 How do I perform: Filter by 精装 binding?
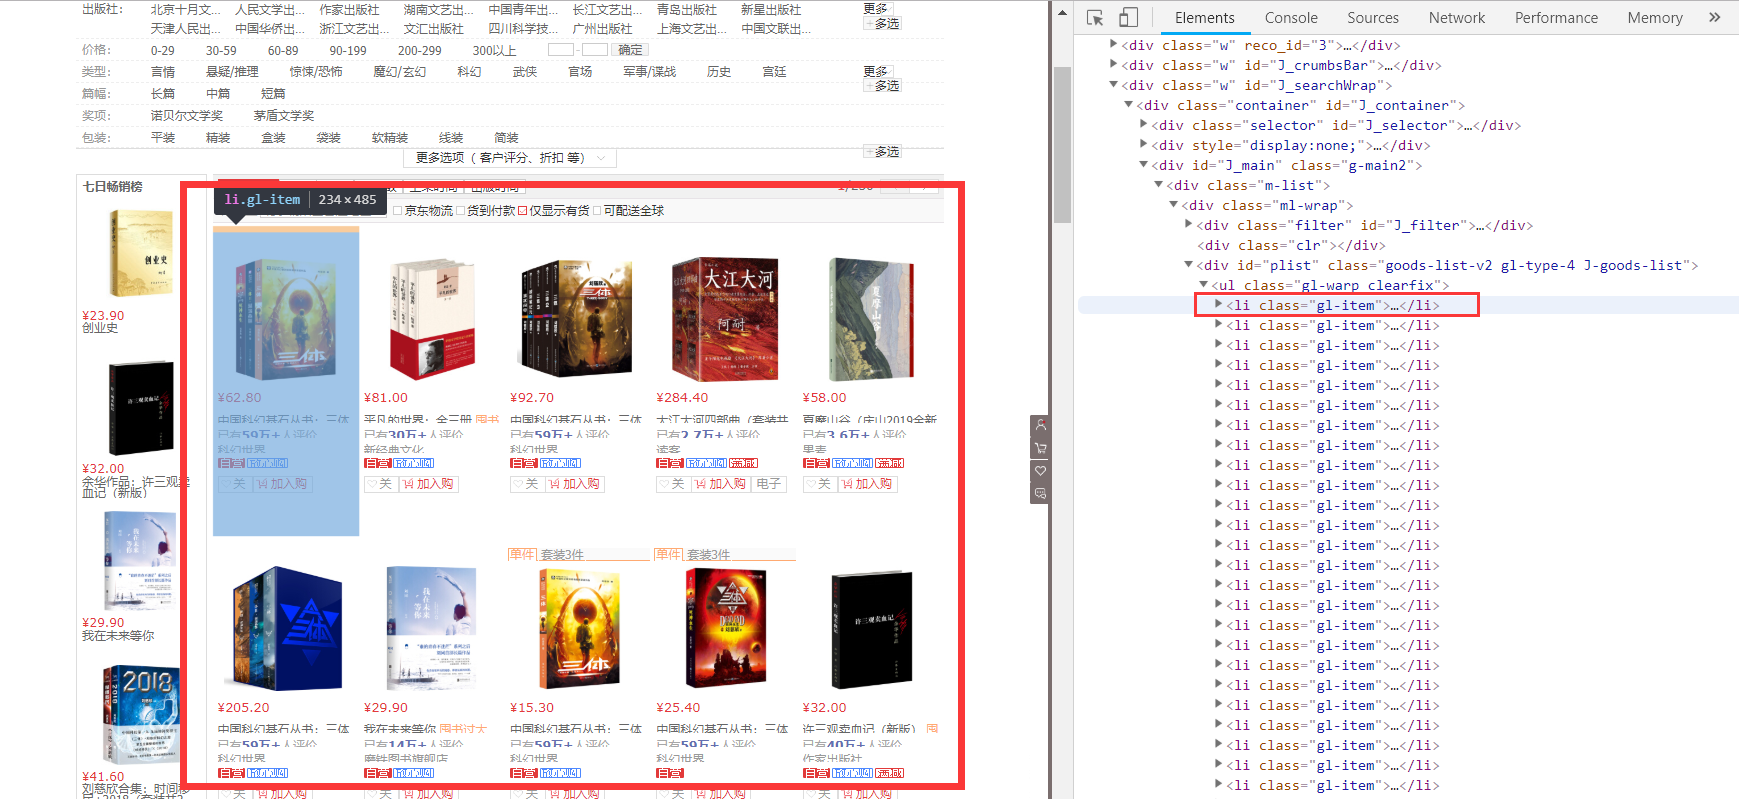pyautogui.click(x=218, y=138)
